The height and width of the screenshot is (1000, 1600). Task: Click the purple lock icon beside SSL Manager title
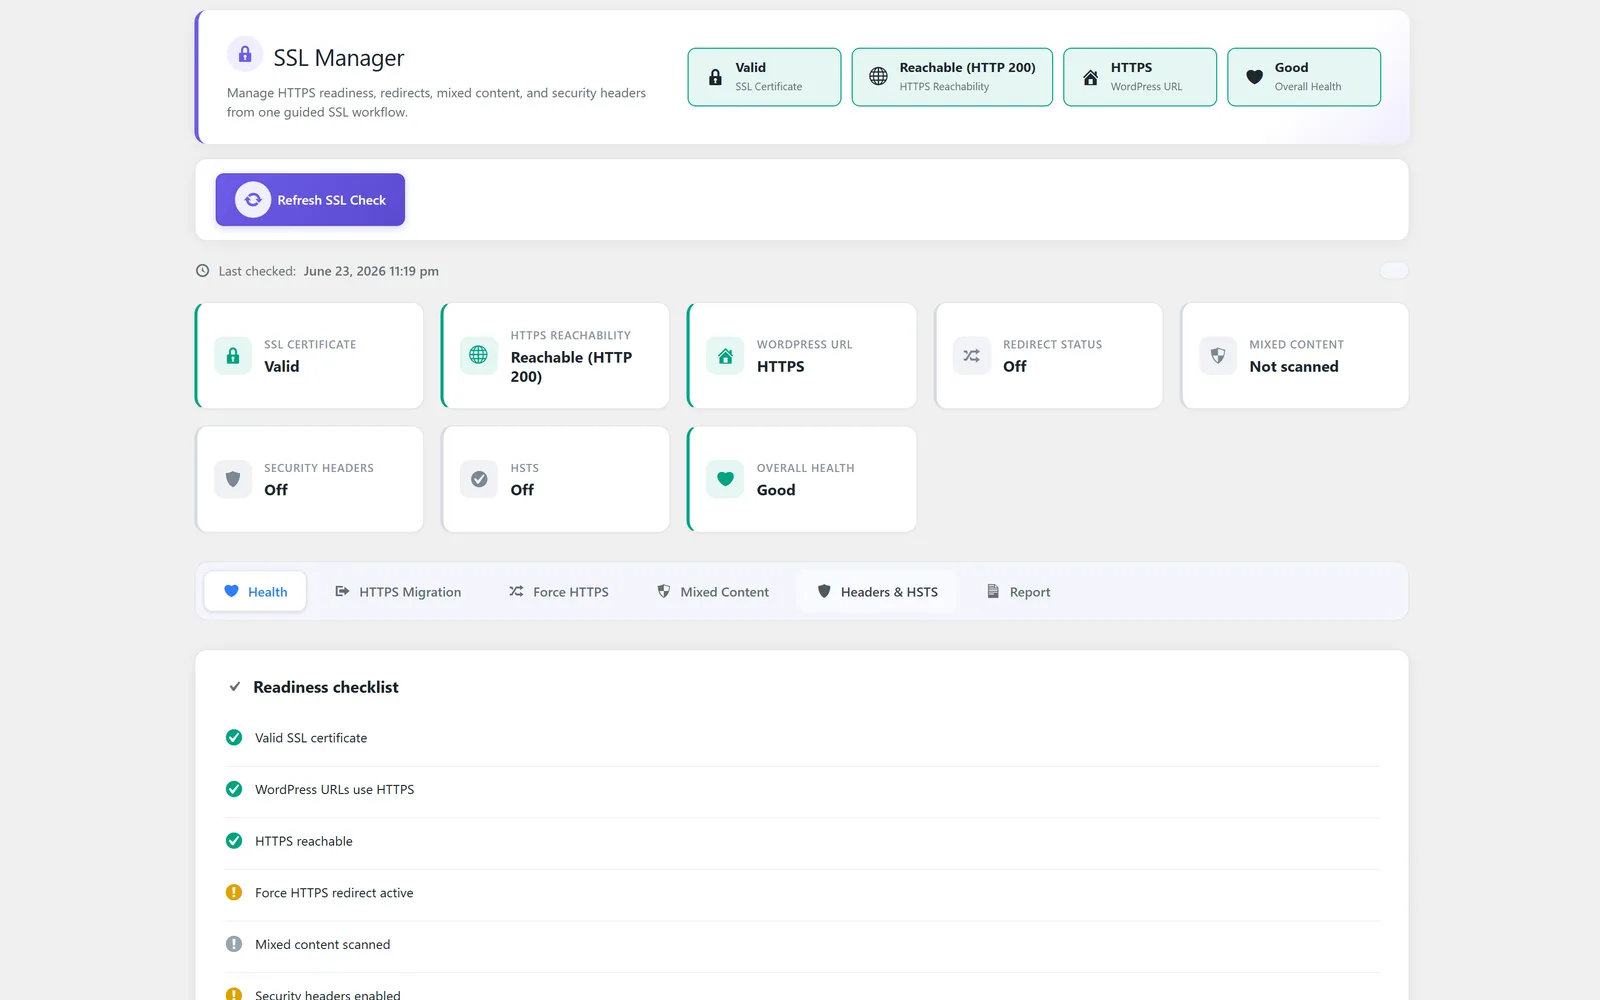[x=245, y=54]
